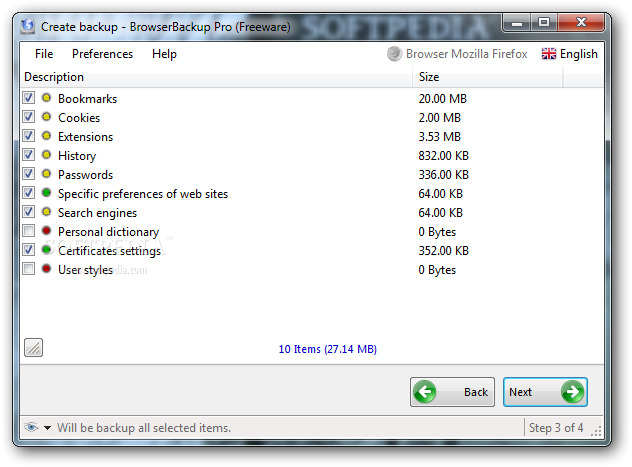632x467 pixels.
Task: Select the Personal dictionary row label
Action: 109,232
